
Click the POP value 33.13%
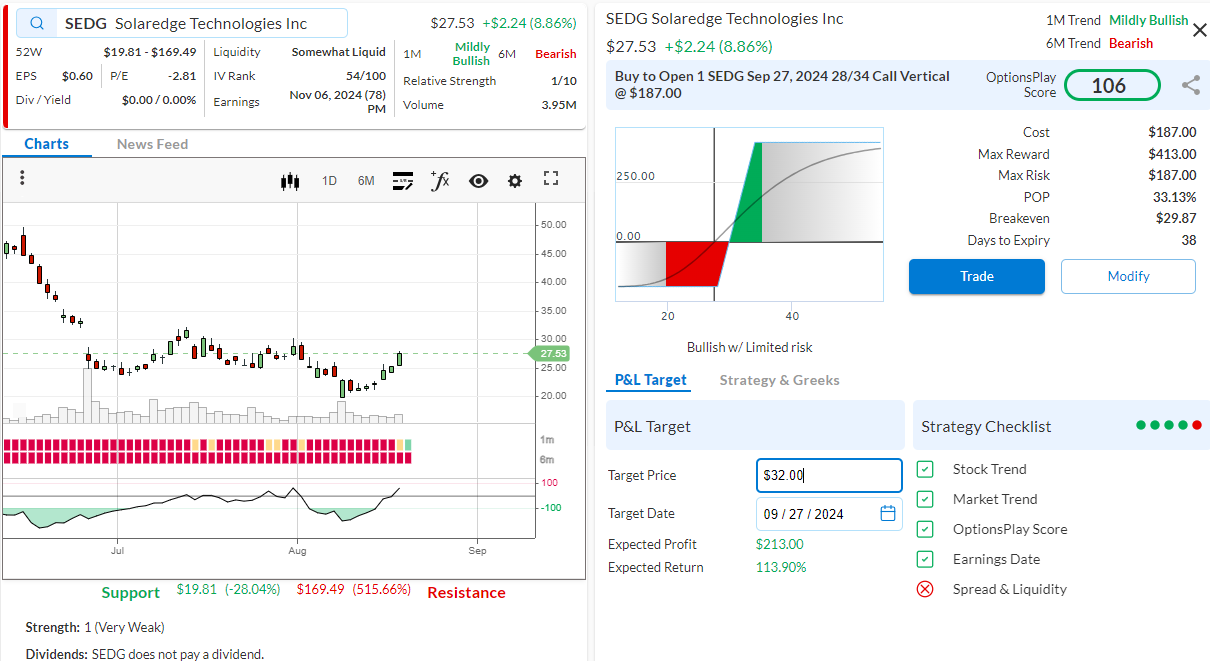point(1174,197)
